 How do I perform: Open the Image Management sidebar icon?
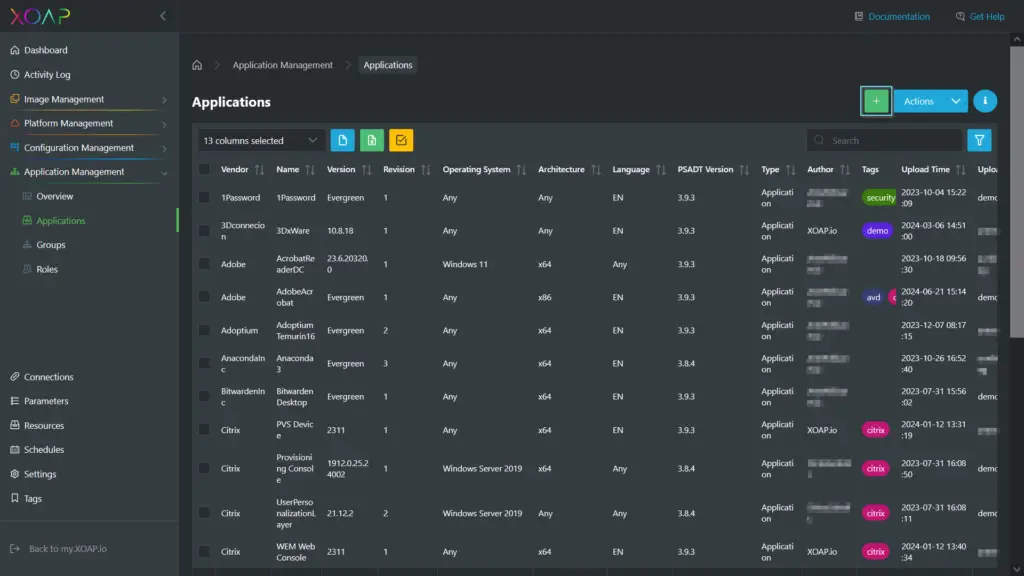coord(14,99)
